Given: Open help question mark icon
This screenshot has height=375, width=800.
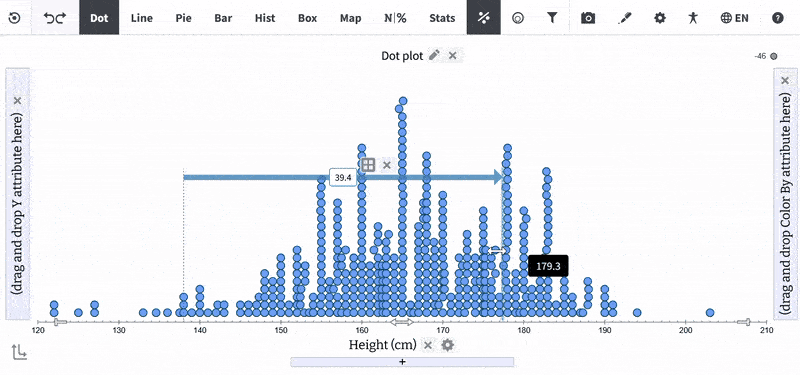Looking at the screenshot, I should pyautogui.click(x=777, y=18).
